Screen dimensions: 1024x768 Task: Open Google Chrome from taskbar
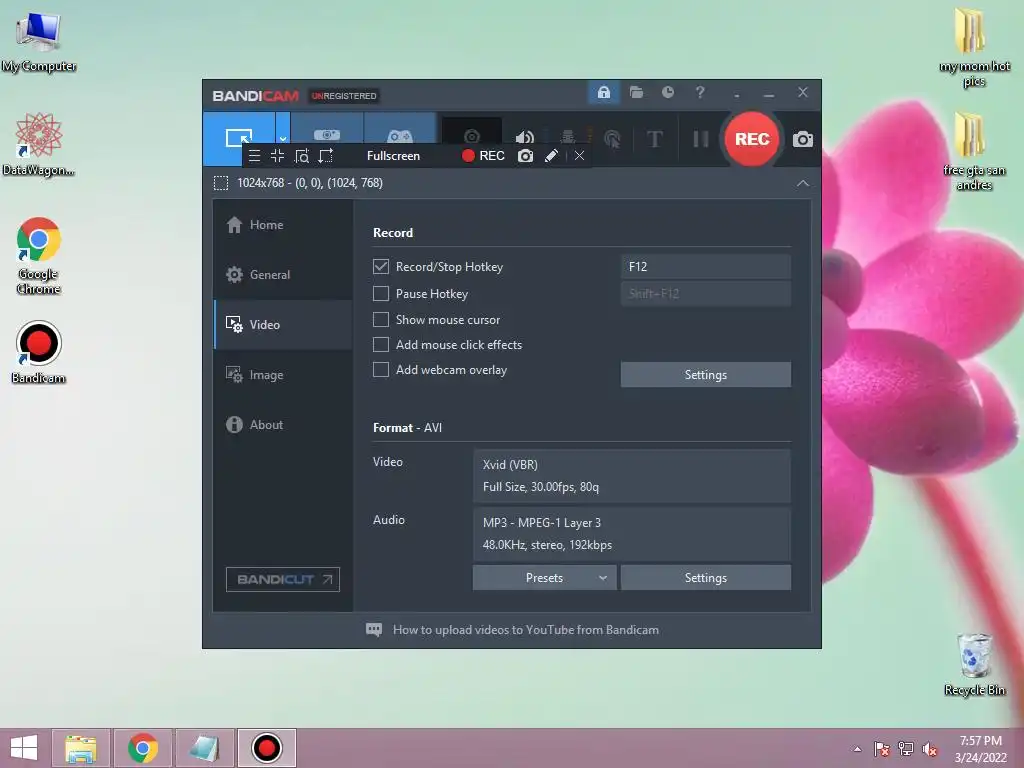click(x=143, y=748)
